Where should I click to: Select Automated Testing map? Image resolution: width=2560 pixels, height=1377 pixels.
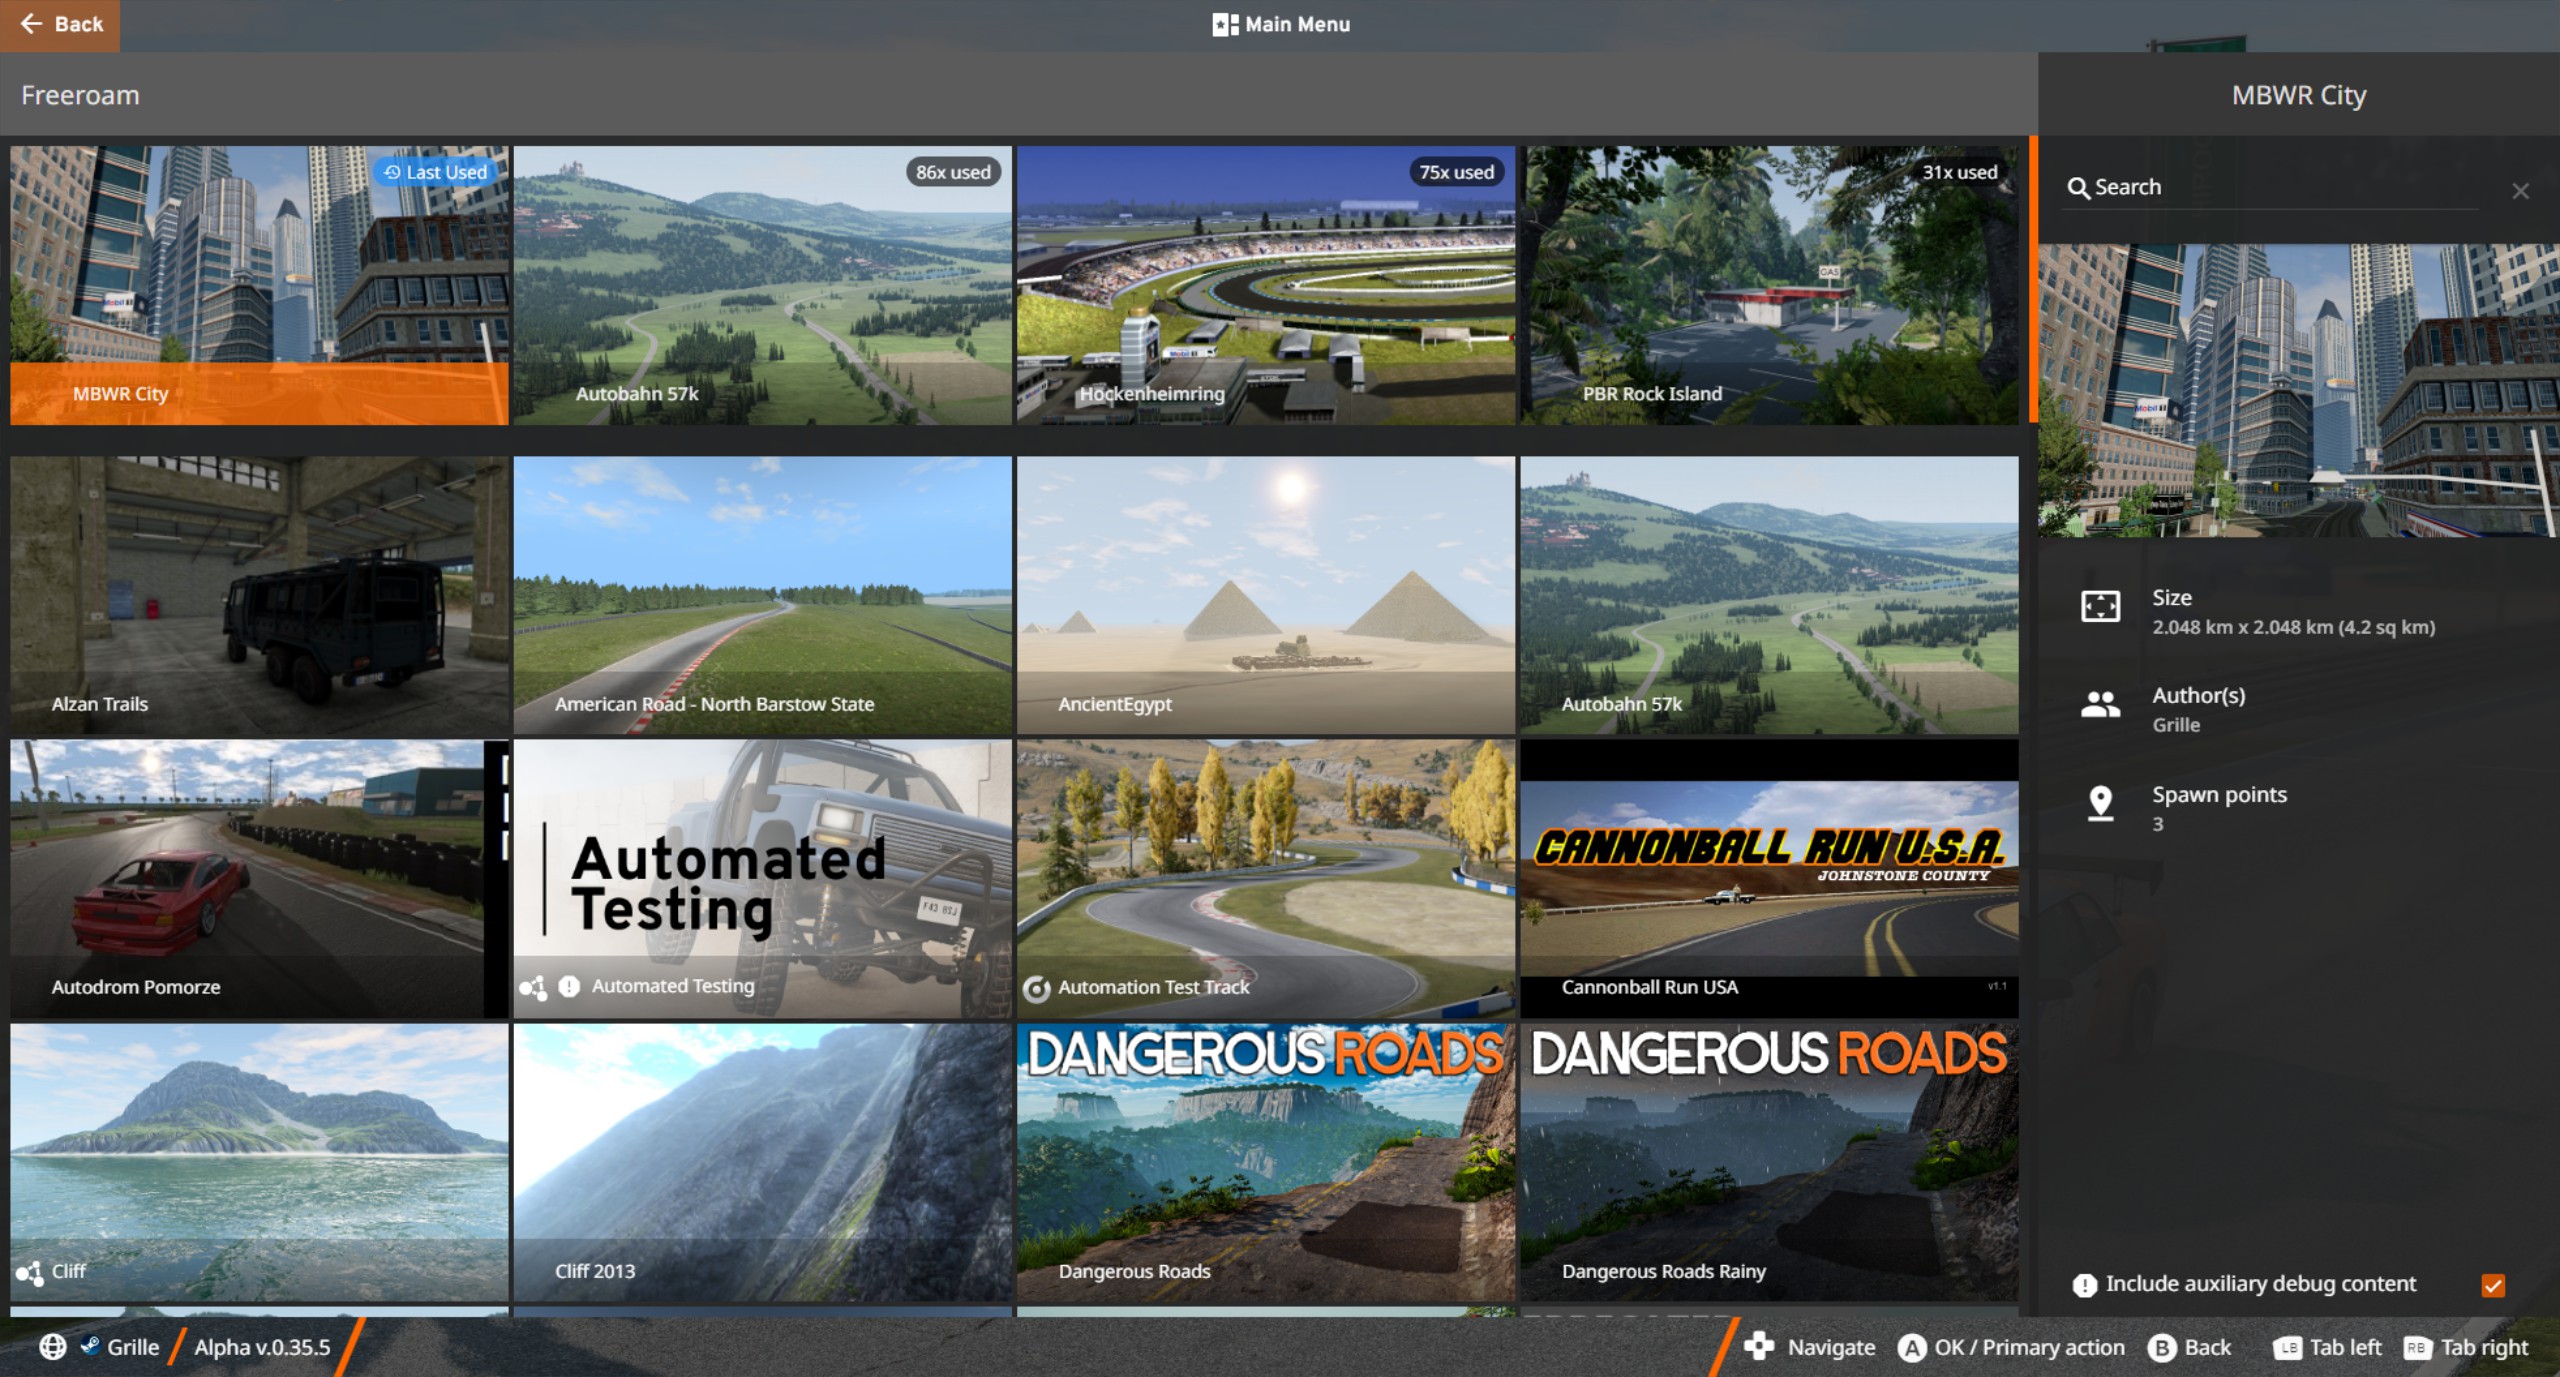762,879
